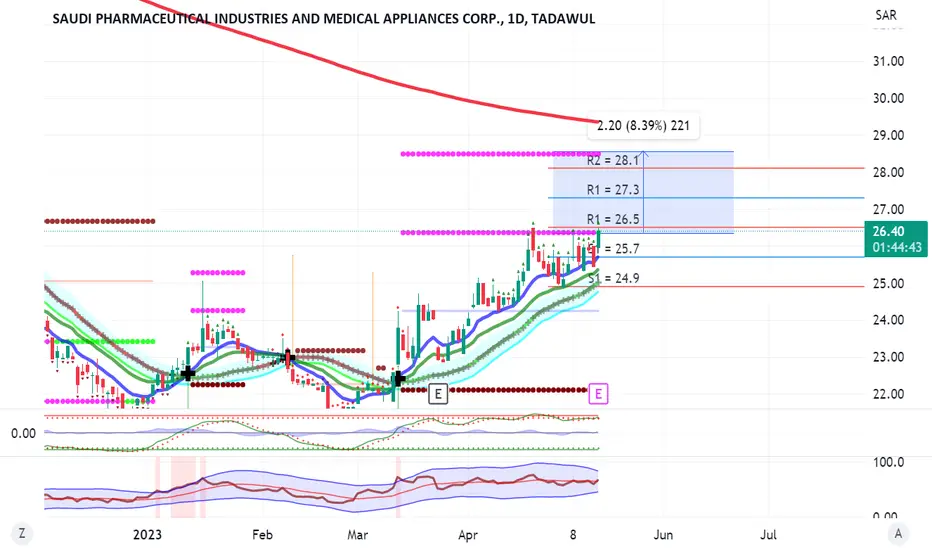Click the measurement tooltip 2.20 (8.39%) 221
The image size is (932, 550).
(x=643, y=125)
